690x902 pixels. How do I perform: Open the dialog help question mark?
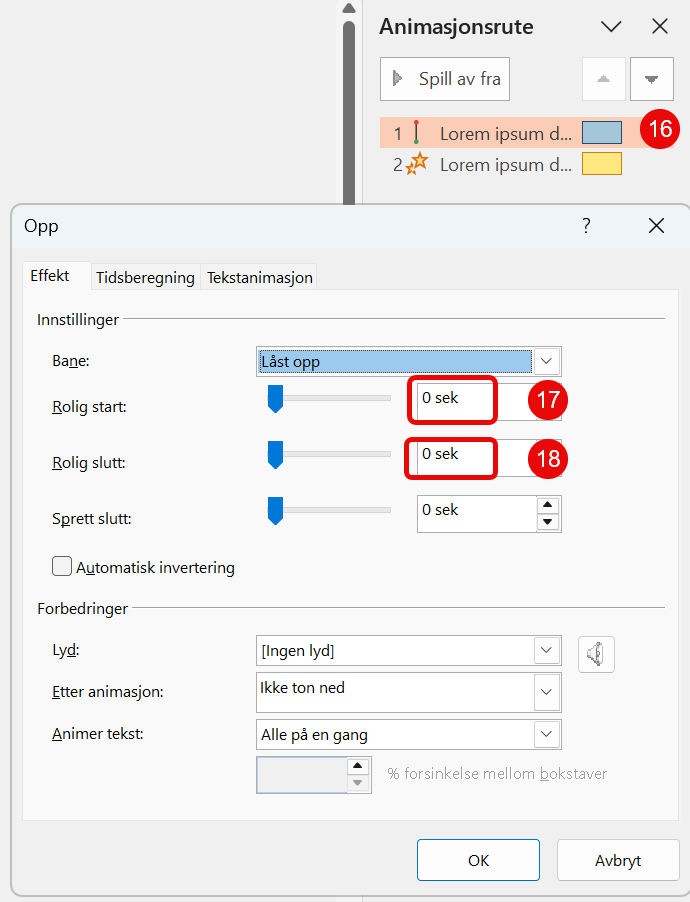pyautogui.click(x=586, y=226)
